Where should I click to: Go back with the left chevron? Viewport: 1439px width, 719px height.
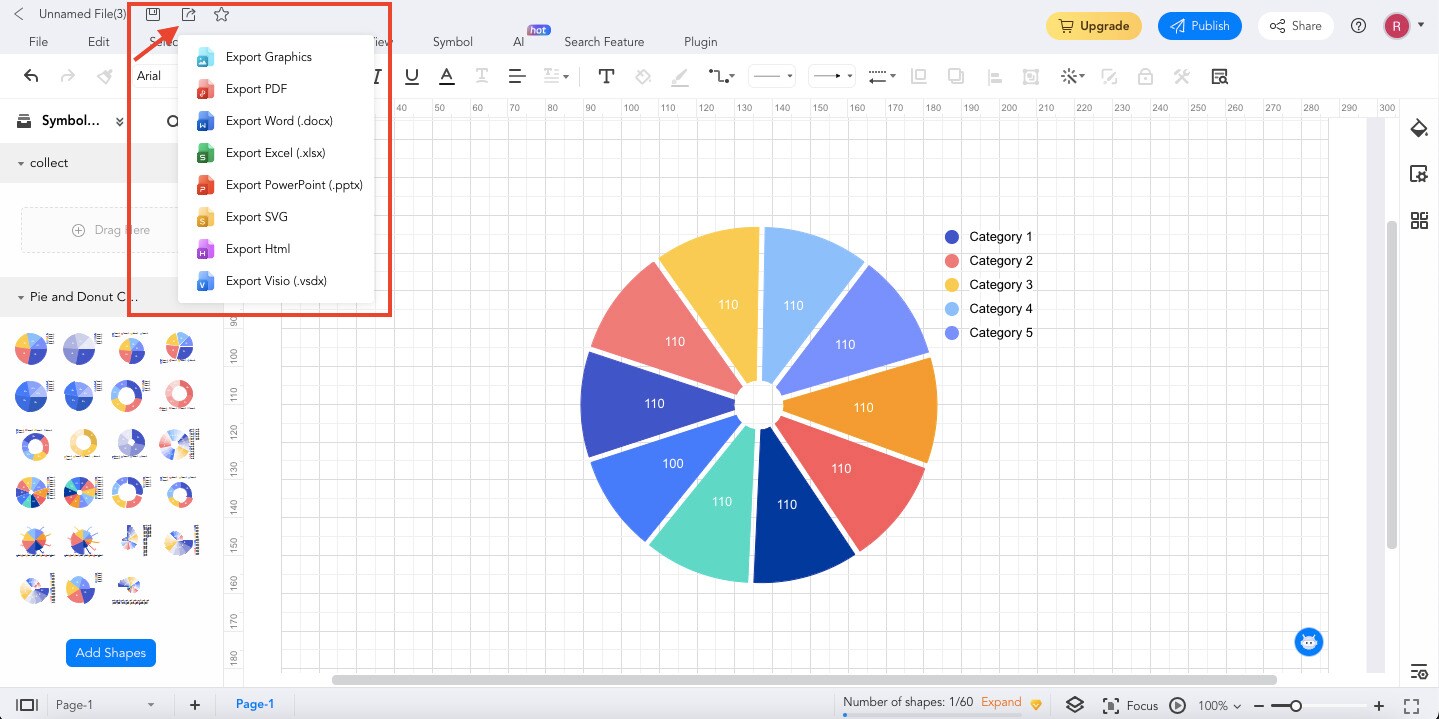[19, 15]
